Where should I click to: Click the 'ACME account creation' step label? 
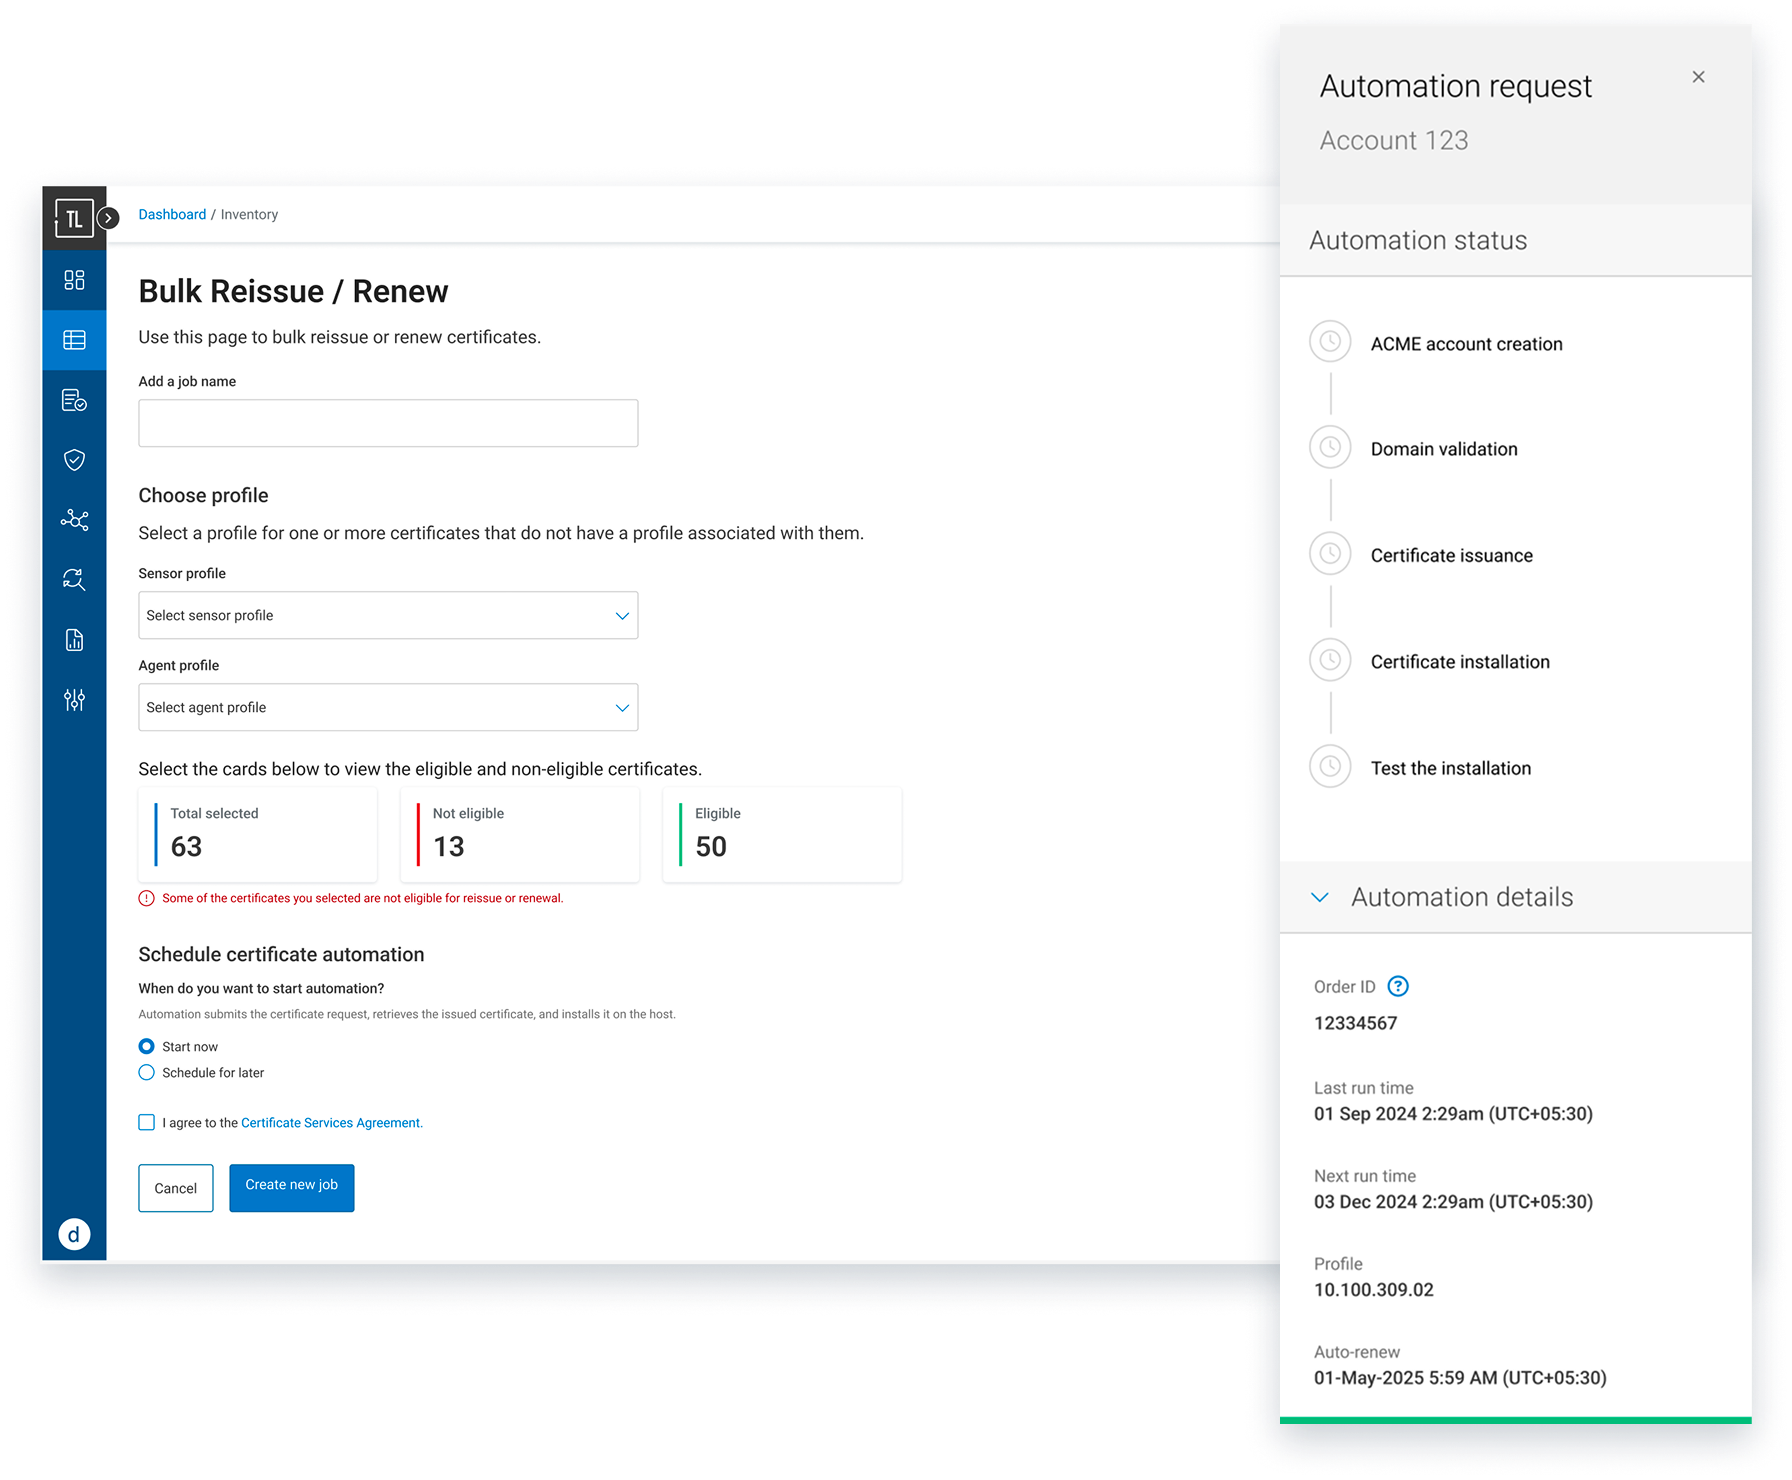[1466, 344]
